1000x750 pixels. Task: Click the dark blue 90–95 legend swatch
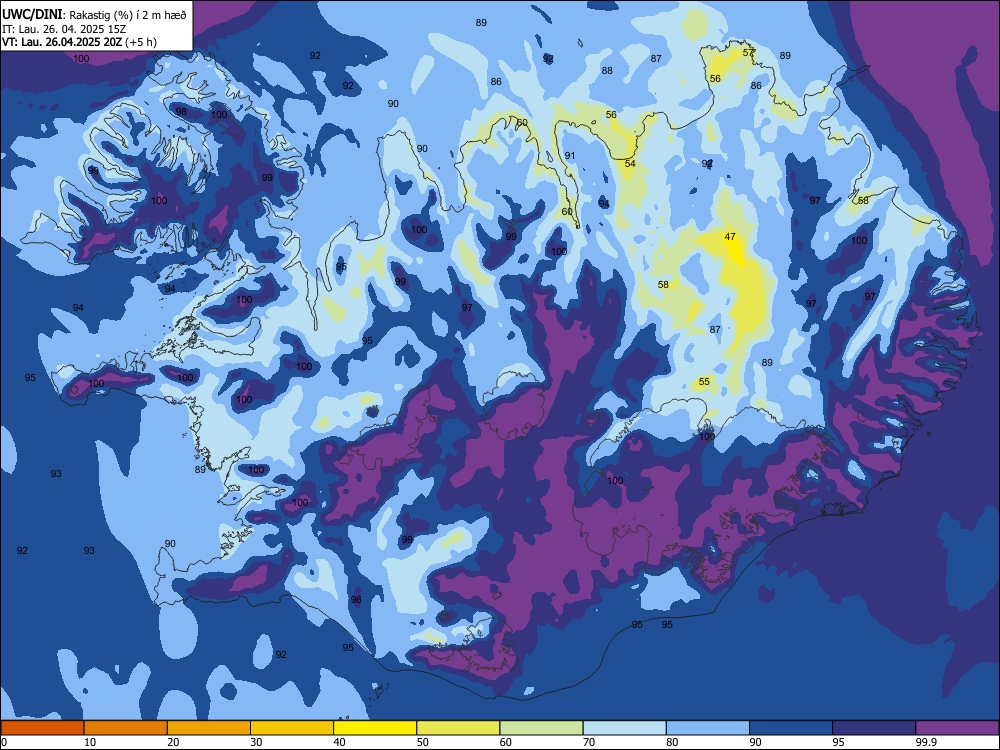pyautogui.click(x=791, y=728)
